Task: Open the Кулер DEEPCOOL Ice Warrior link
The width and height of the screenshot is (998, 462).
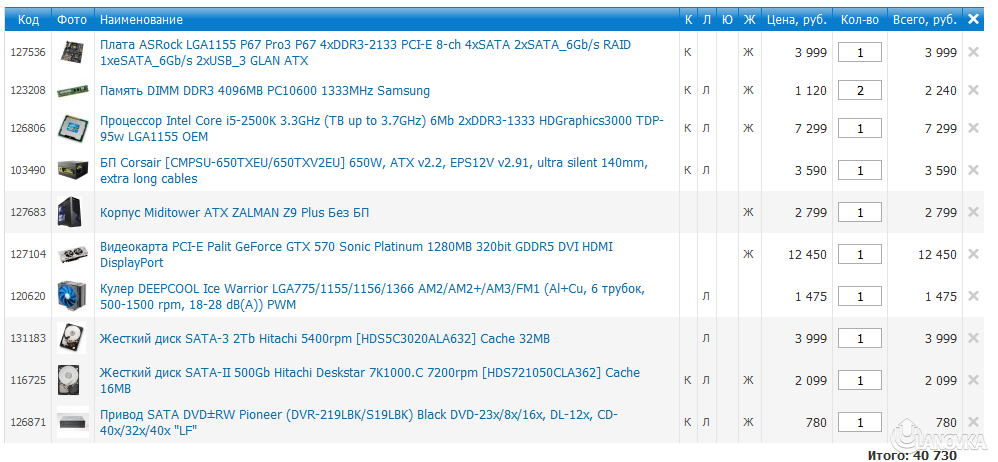Action: [372, 297]
